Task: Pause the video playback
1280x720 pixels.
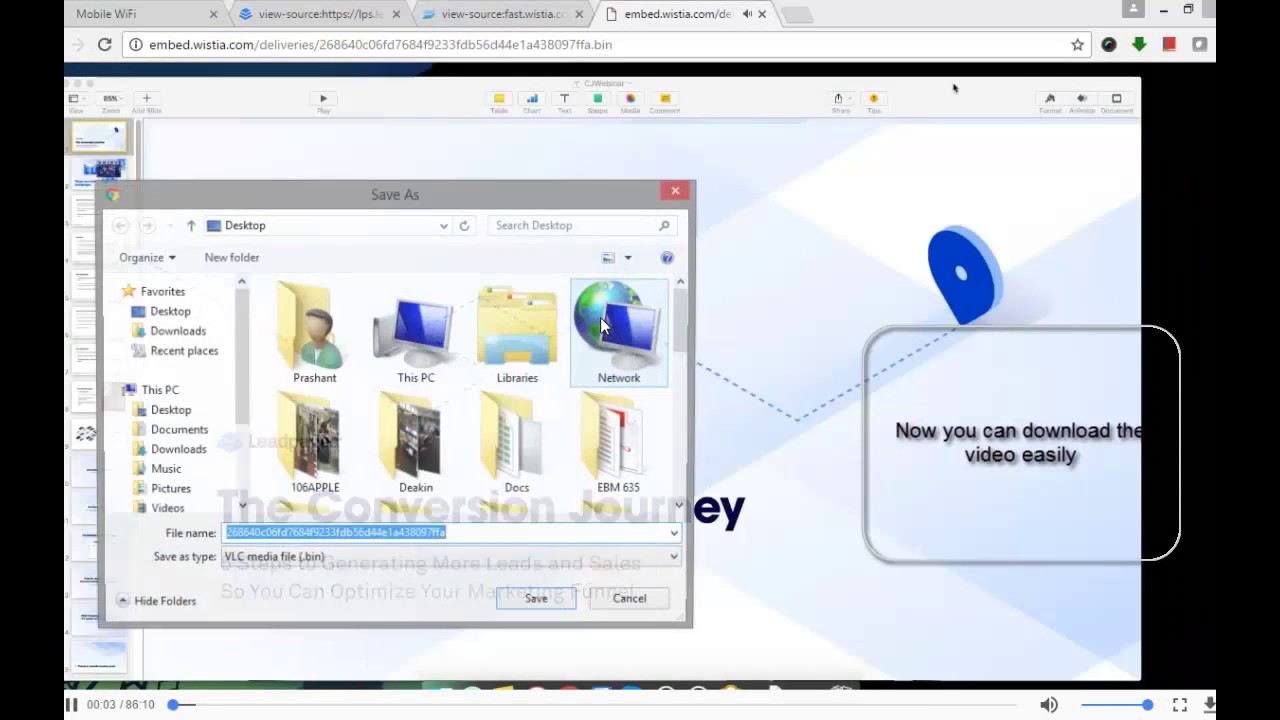Action: pyautogui.click(x=71, y=705)
